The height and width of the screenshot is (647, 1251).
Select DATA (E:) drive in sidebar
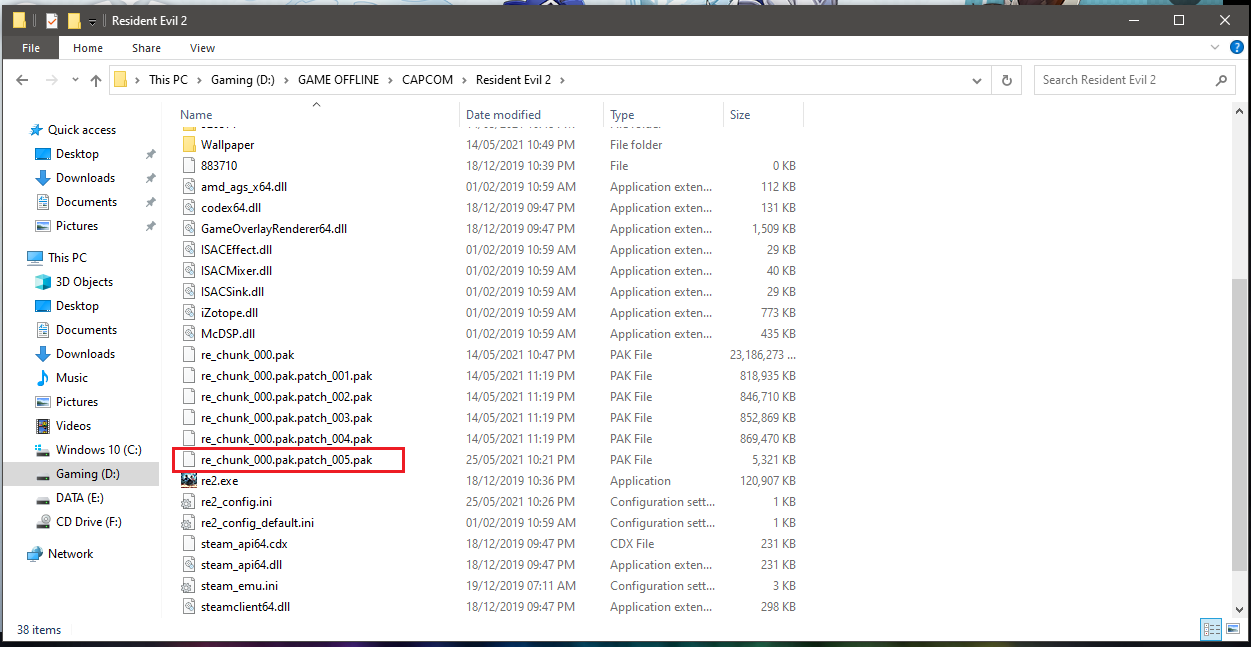(x=80, y=498)
